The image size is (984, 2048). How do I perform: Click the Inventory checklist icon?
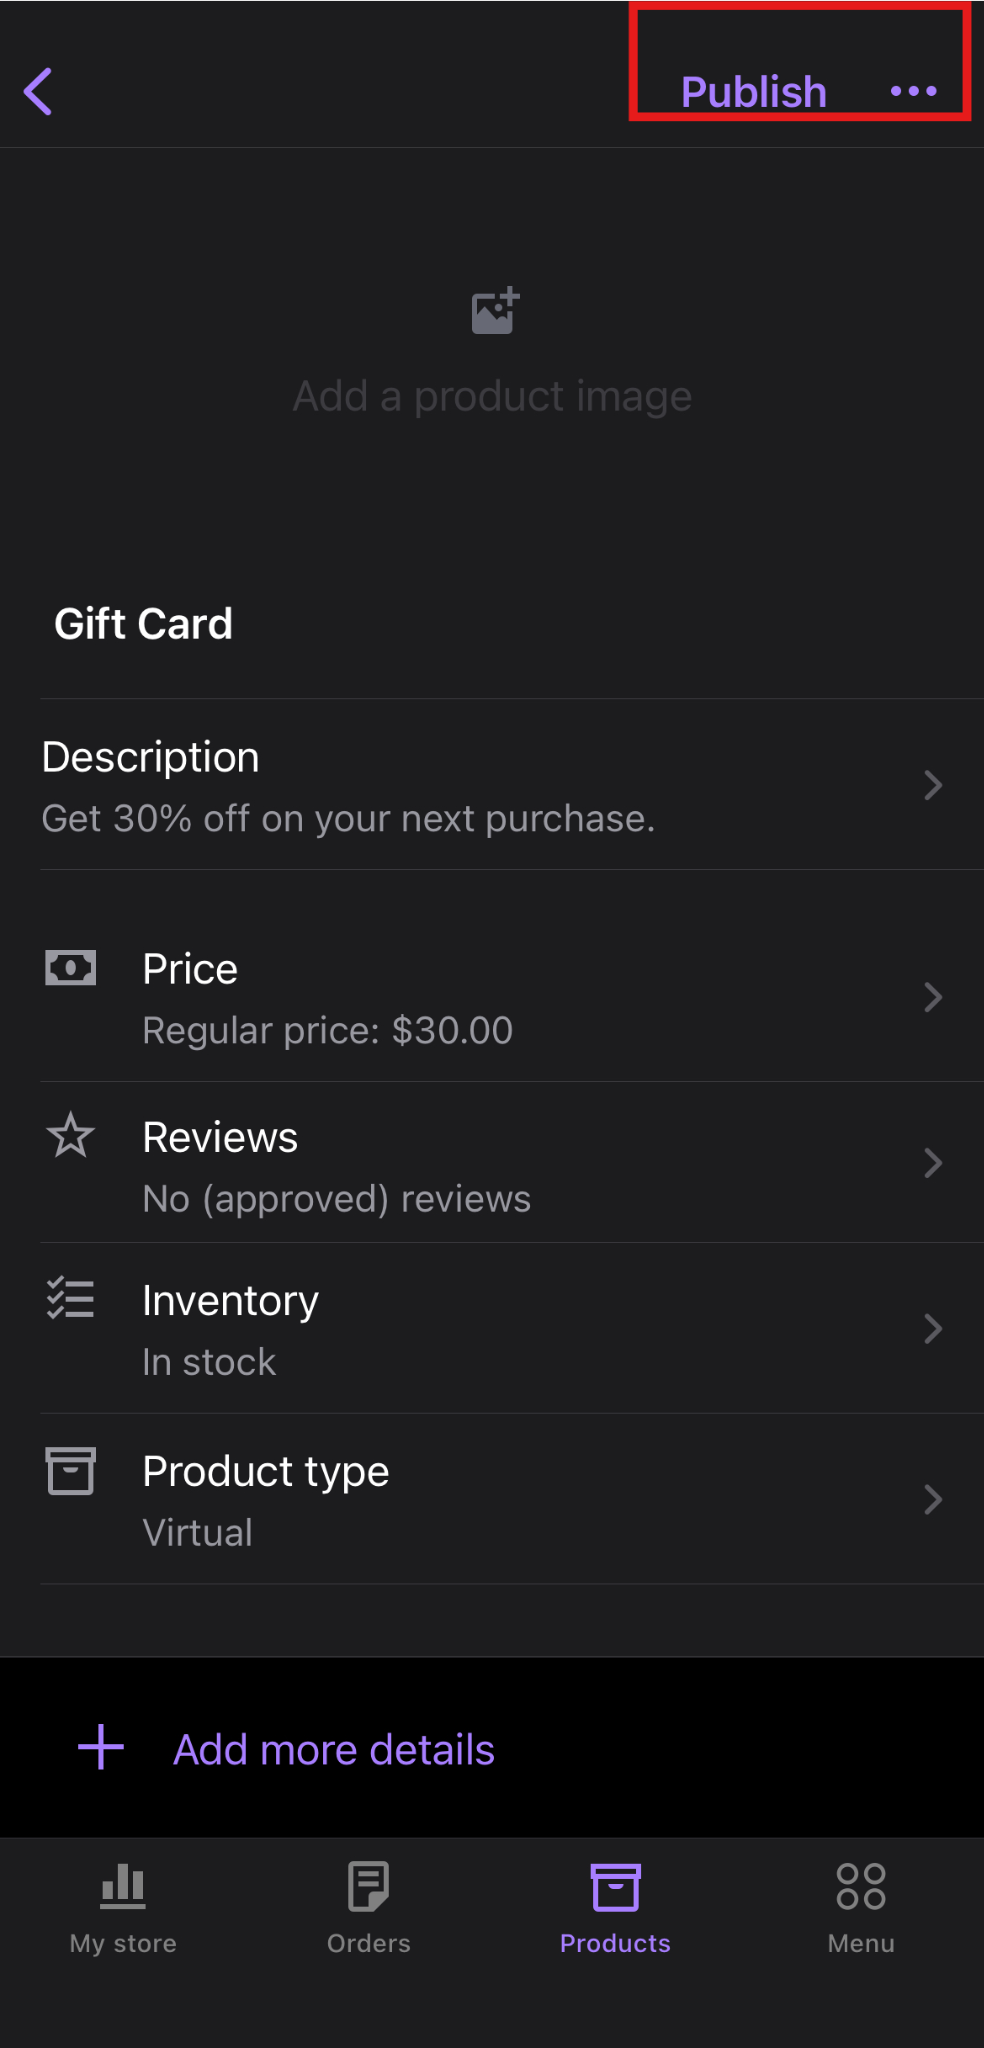pos(71,1299)
